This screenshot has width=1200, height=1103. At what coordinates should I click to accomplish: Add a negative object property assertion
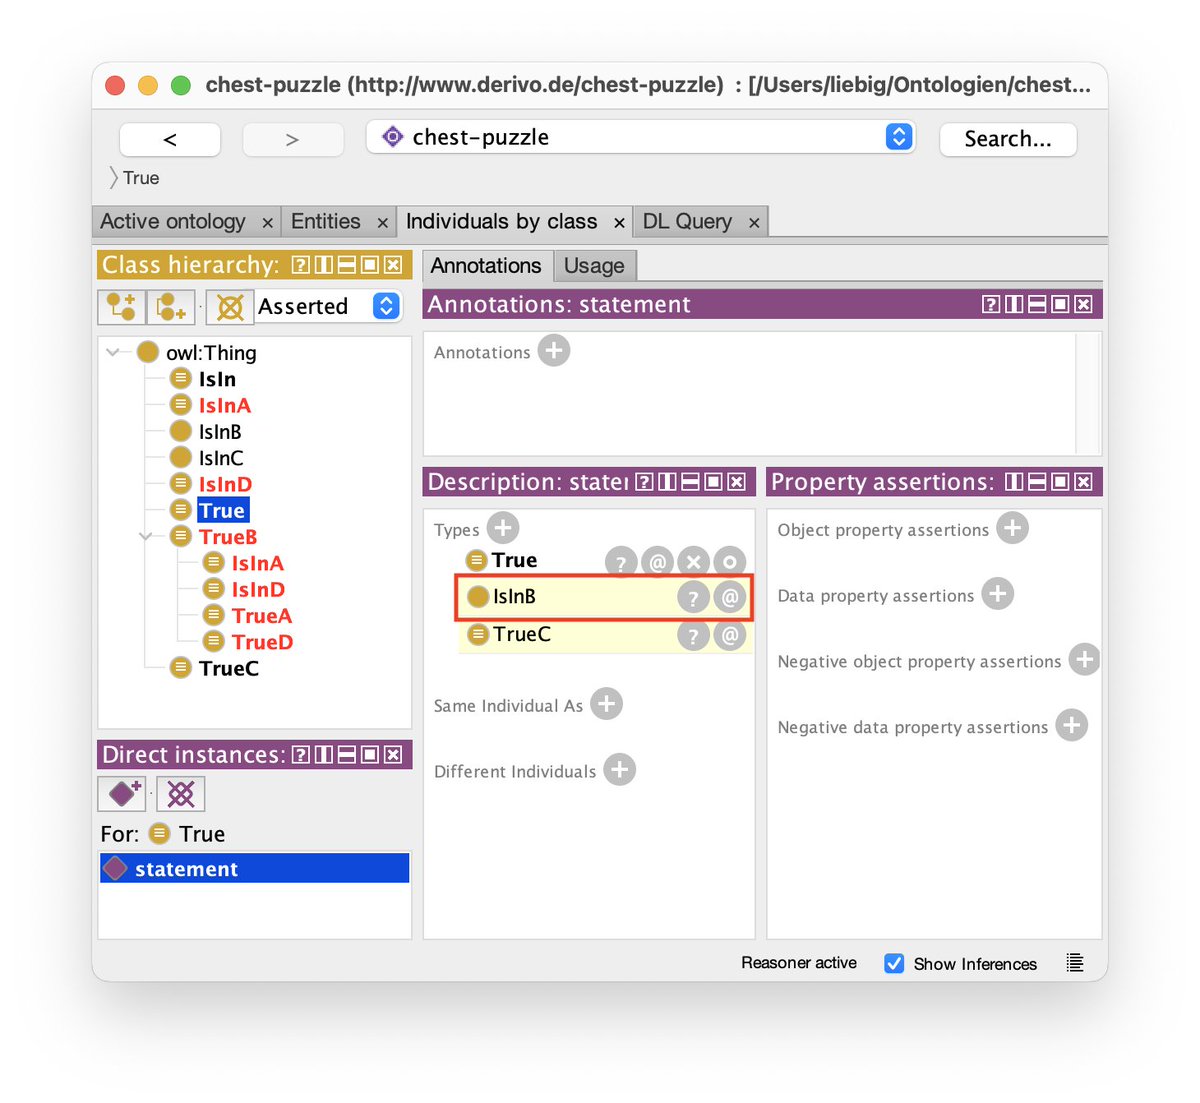coord(1084,660)
